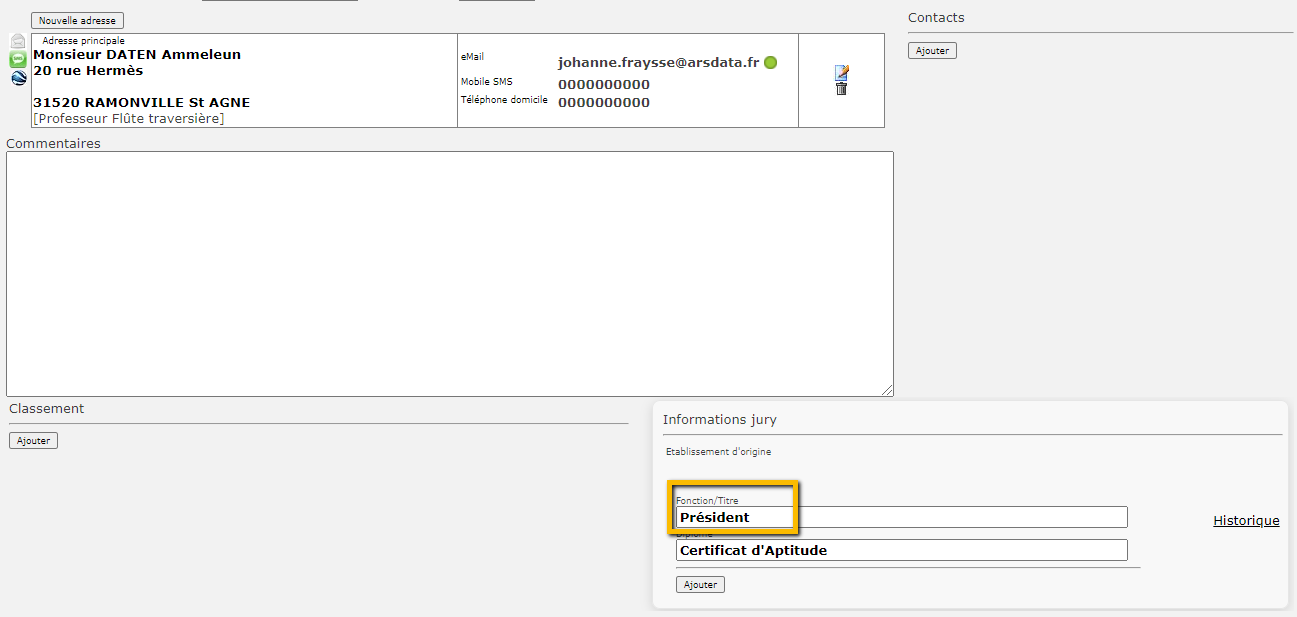Click the Fonction/Titre field containing Président

tap(902, 517)
